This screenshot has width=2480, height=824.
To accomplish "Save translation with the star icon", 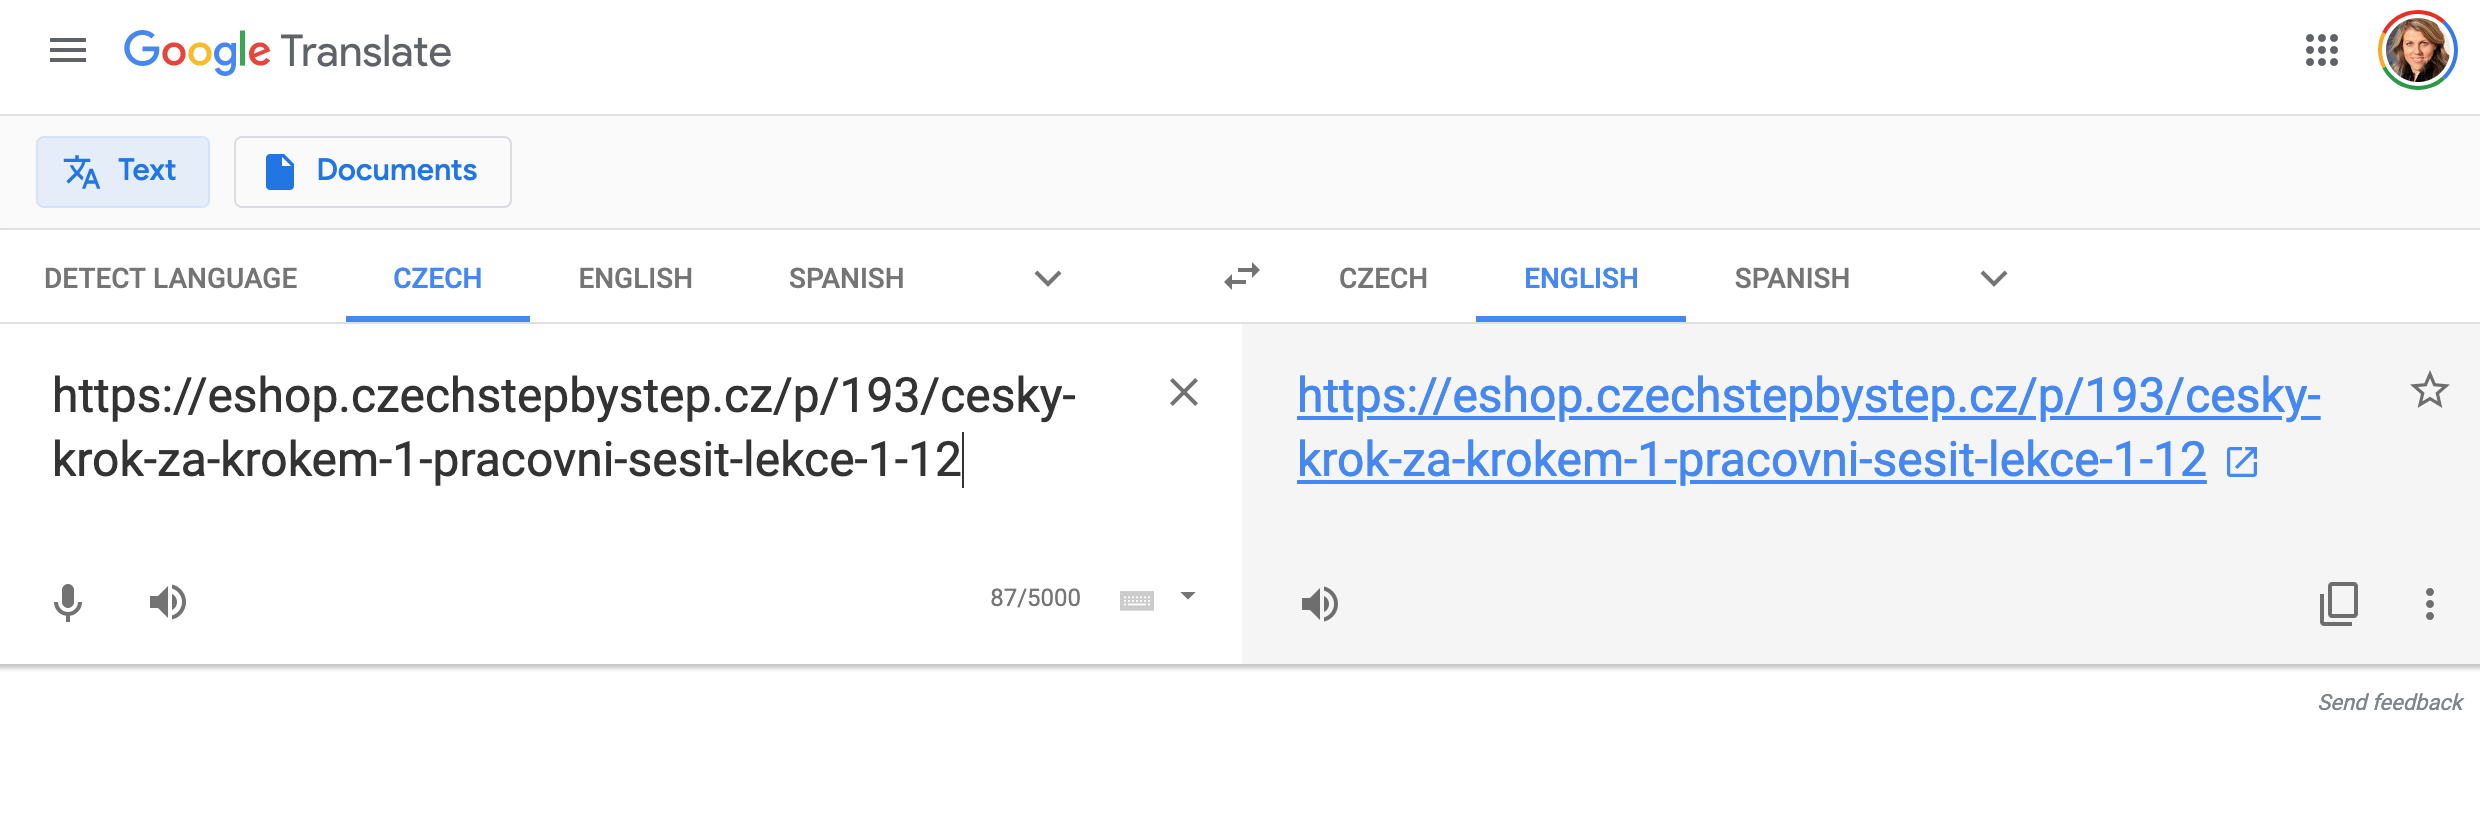I will coord(2429,390).
